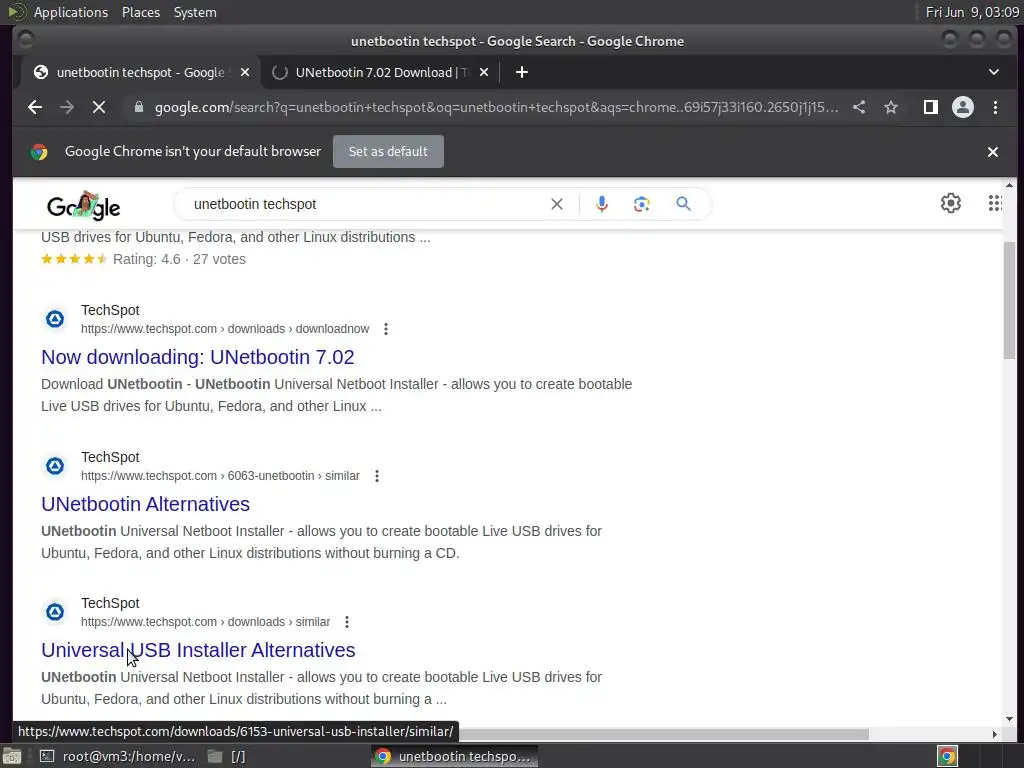This screenshot has height=768, width=1024.
Task: Click the scroll-down arrow of the page
Action: click(1010, 719)
